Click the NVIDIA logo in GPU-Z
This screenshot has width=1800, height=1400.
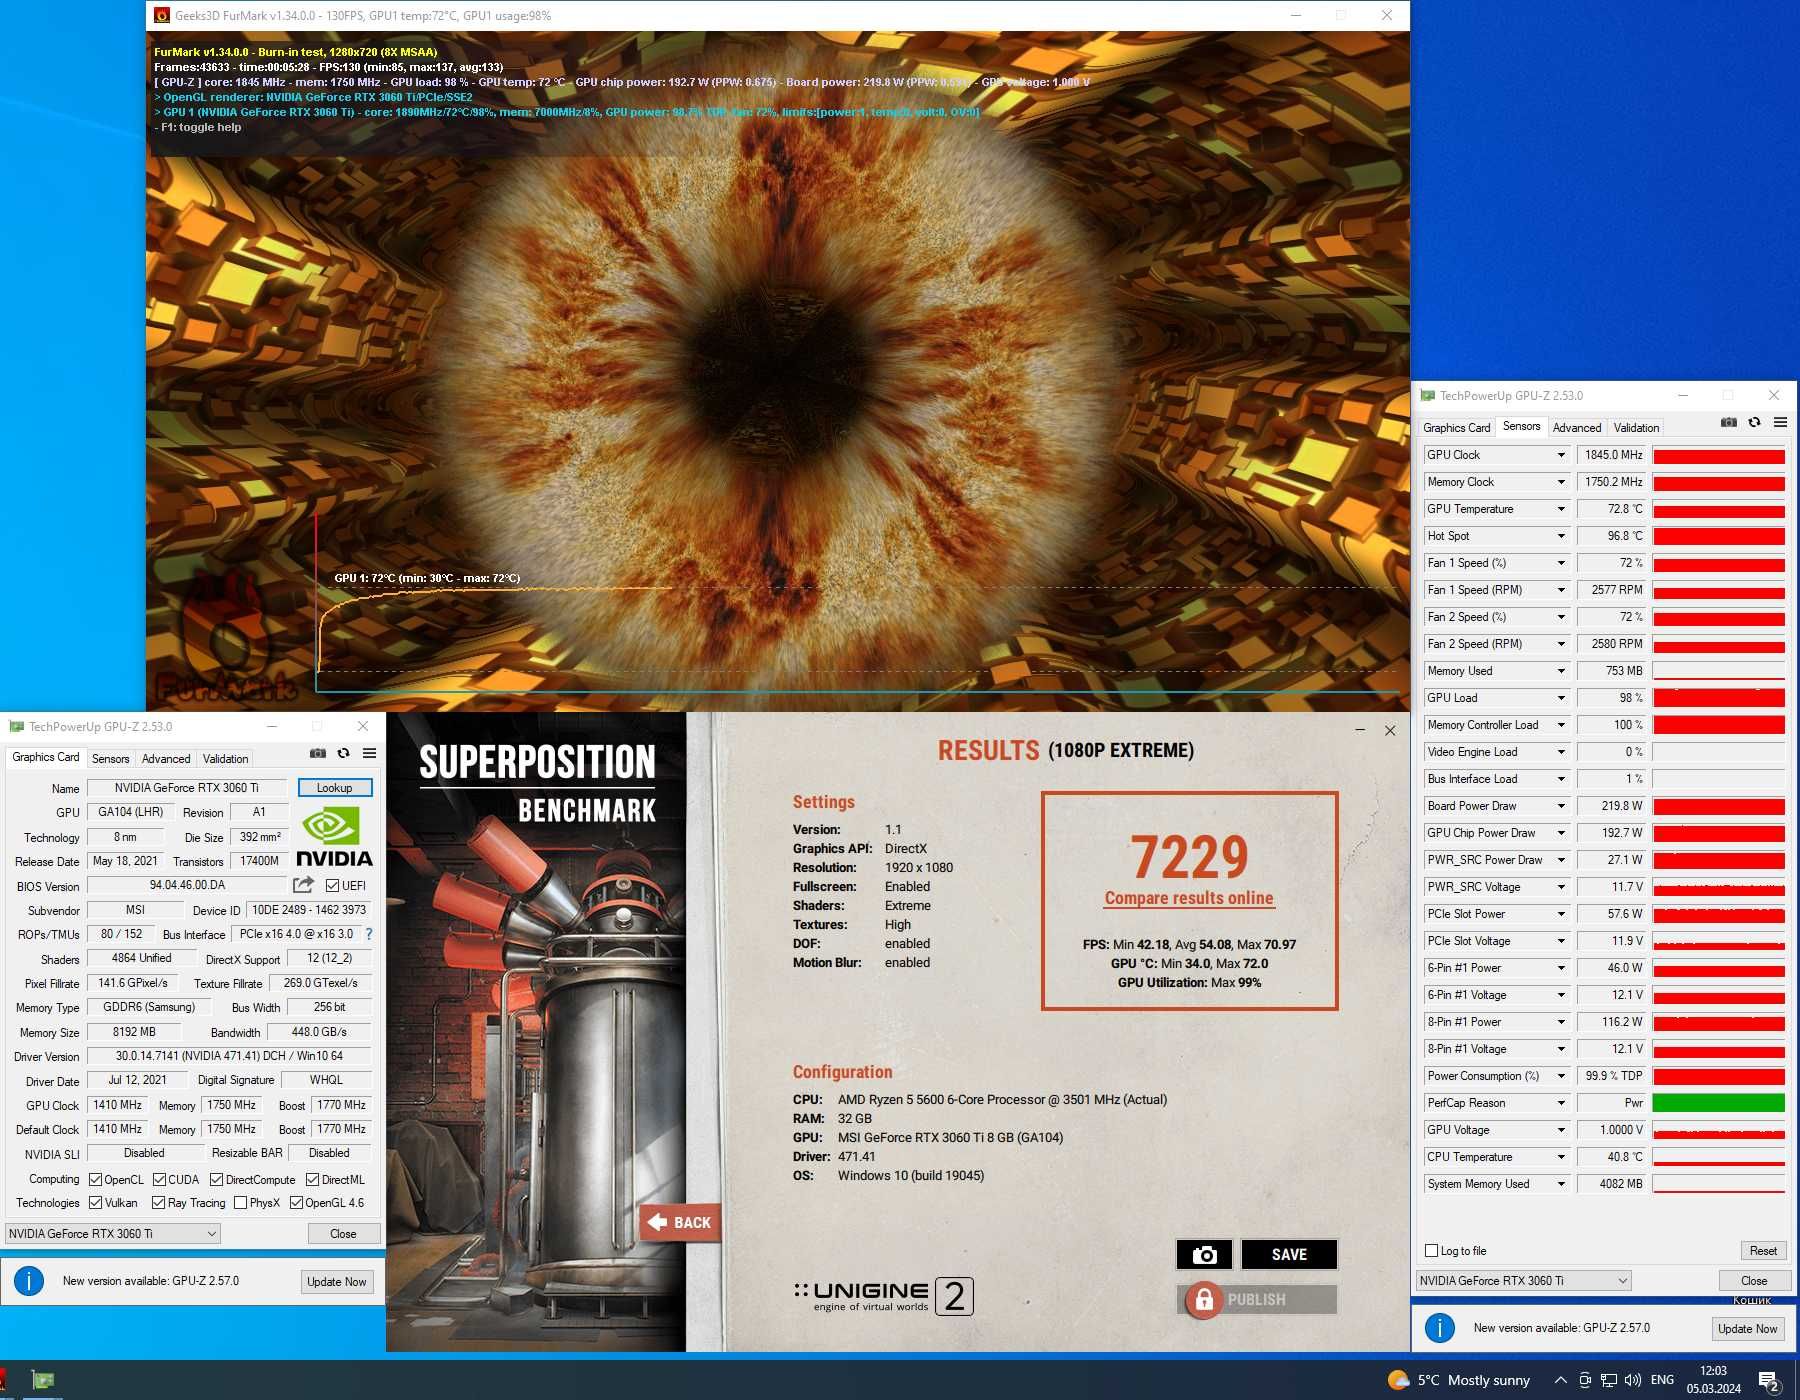click(x=334, y=838)
